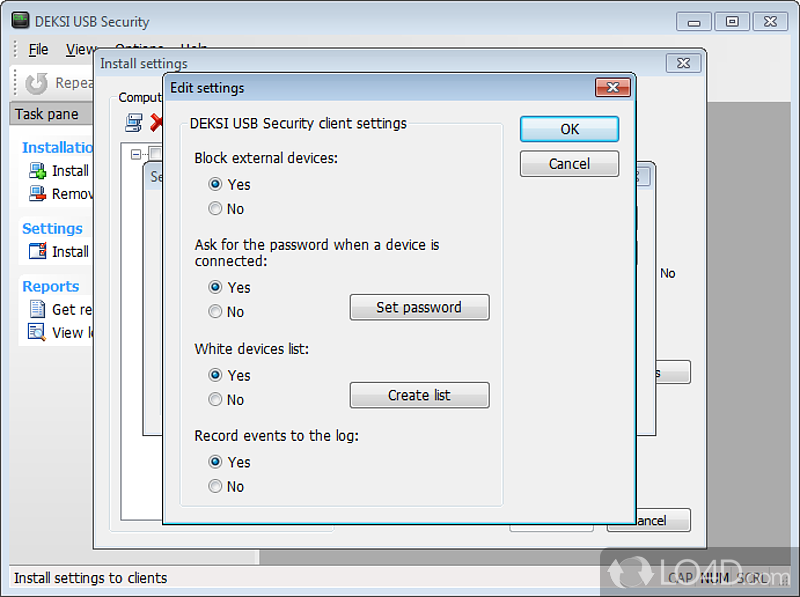Click the Settings heading in Task pane

point(52,229)
